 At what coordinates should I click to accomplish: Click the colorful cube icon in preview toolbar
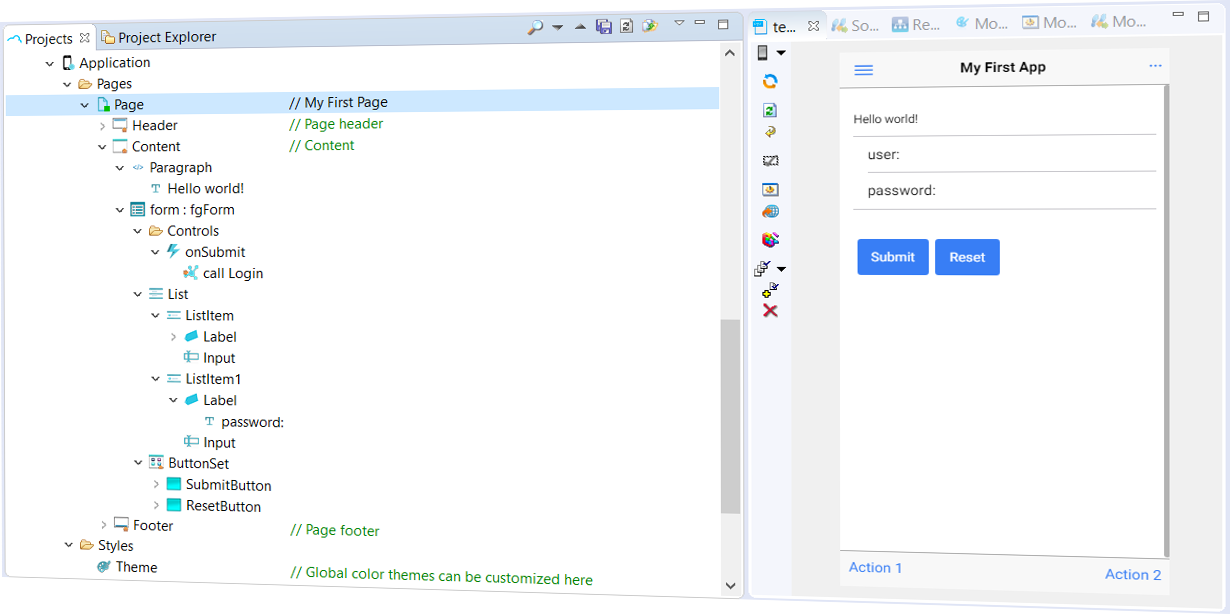[x=770, y=240]
